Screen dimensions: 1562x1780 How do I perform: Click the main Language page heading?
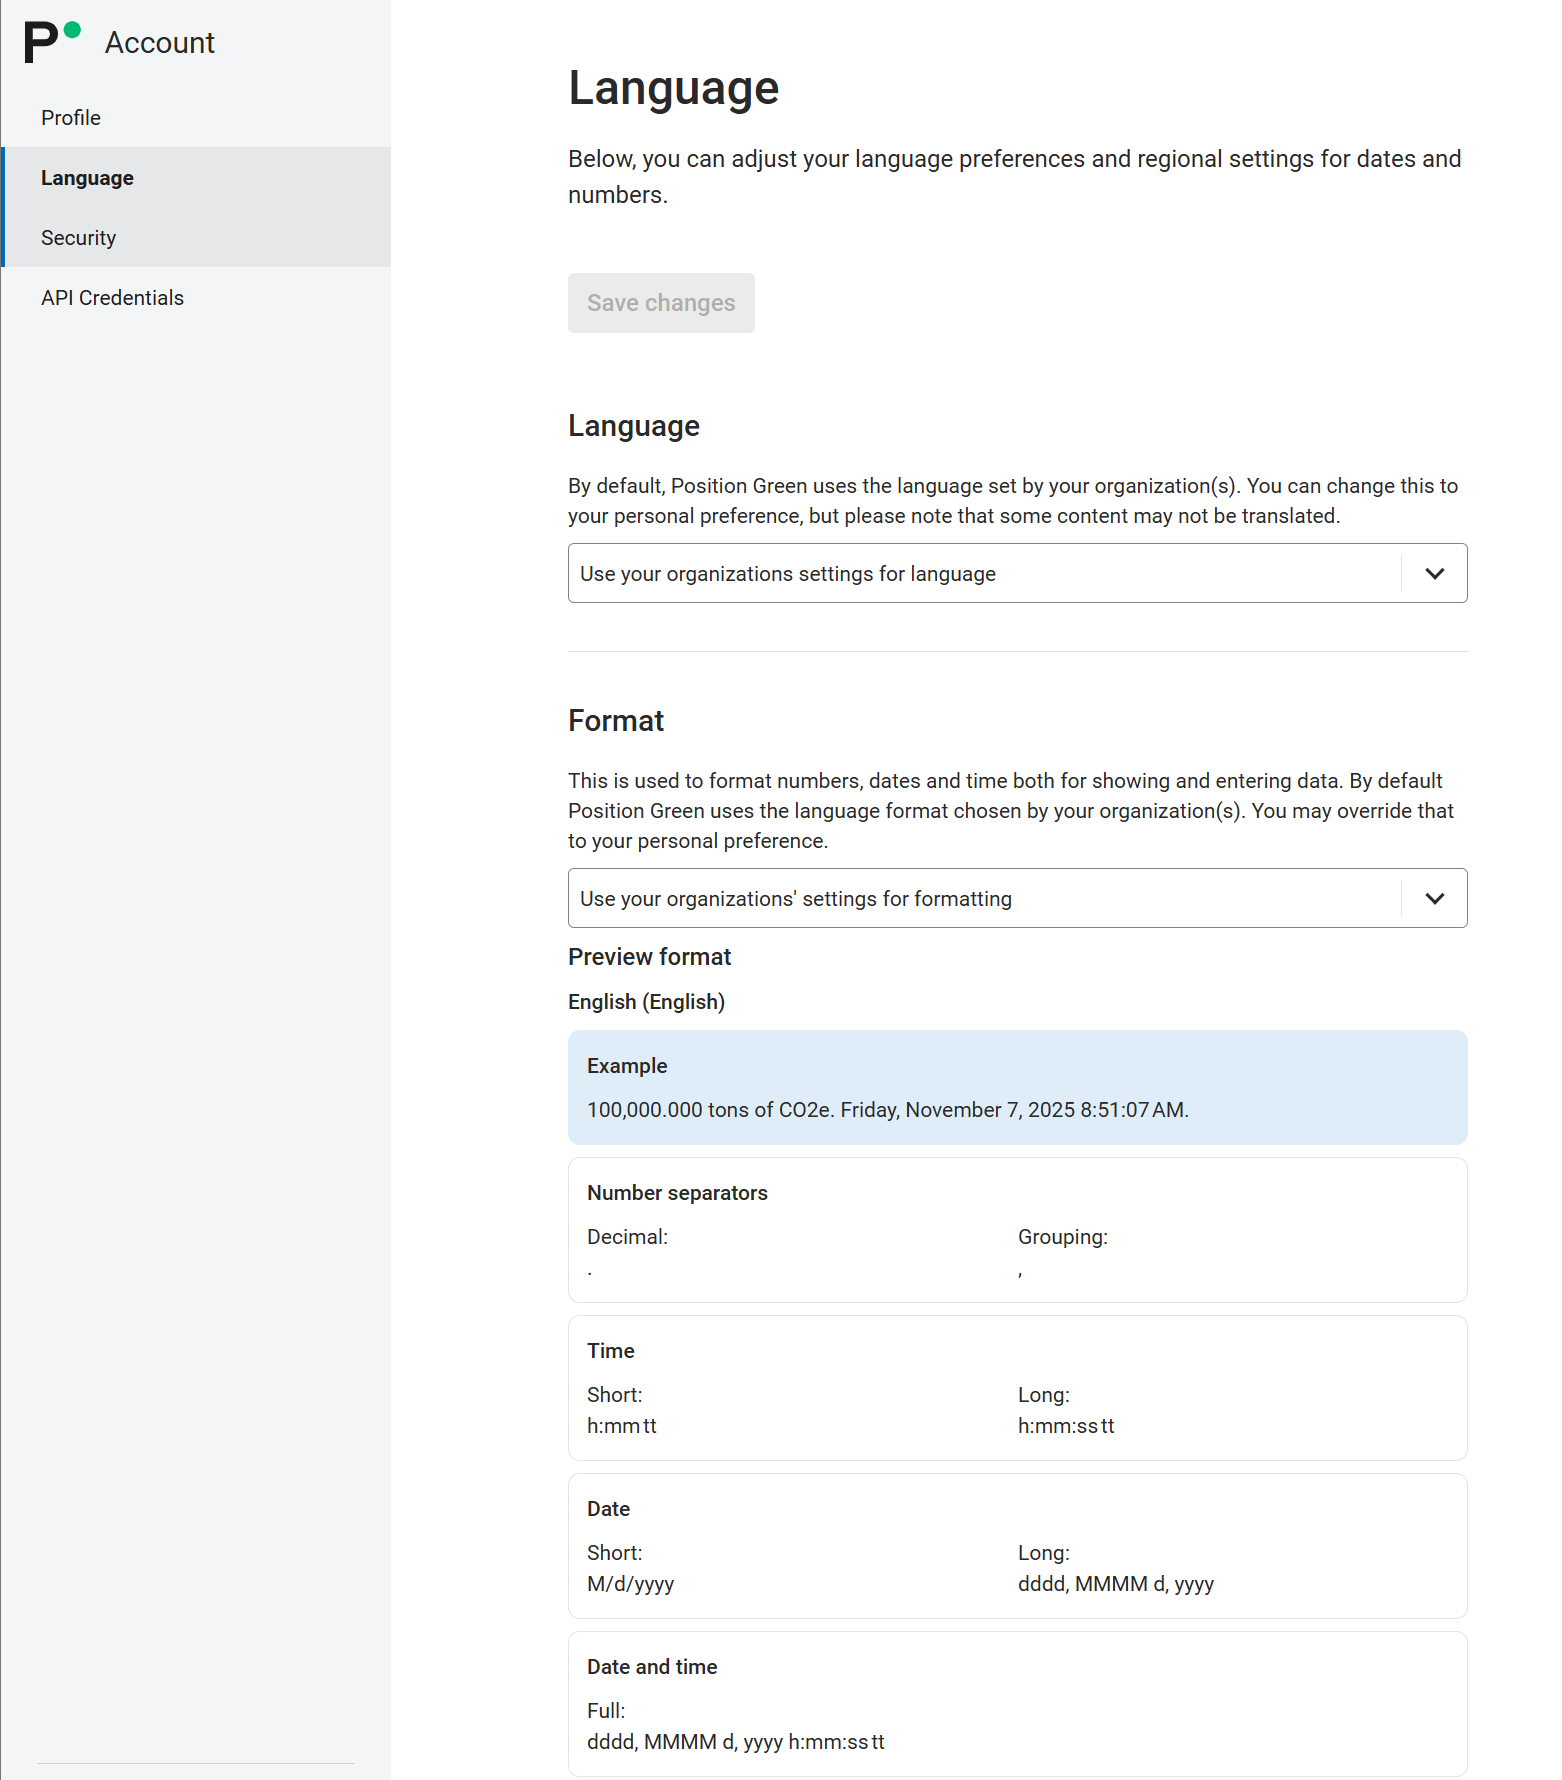[673, 88]
